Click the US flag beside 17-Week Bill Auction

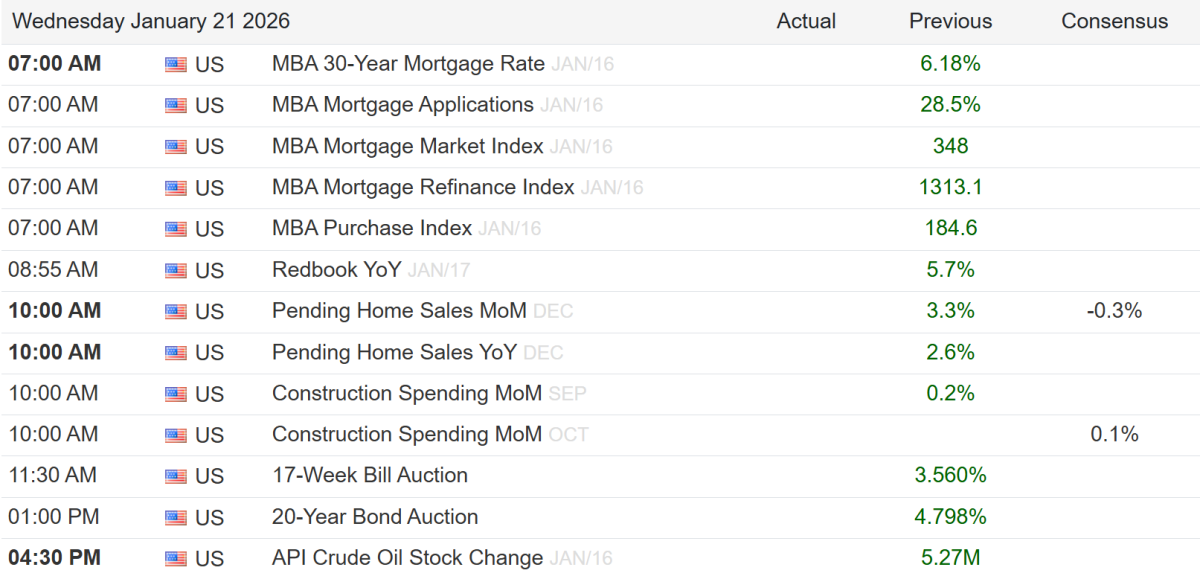click(176, 476)
